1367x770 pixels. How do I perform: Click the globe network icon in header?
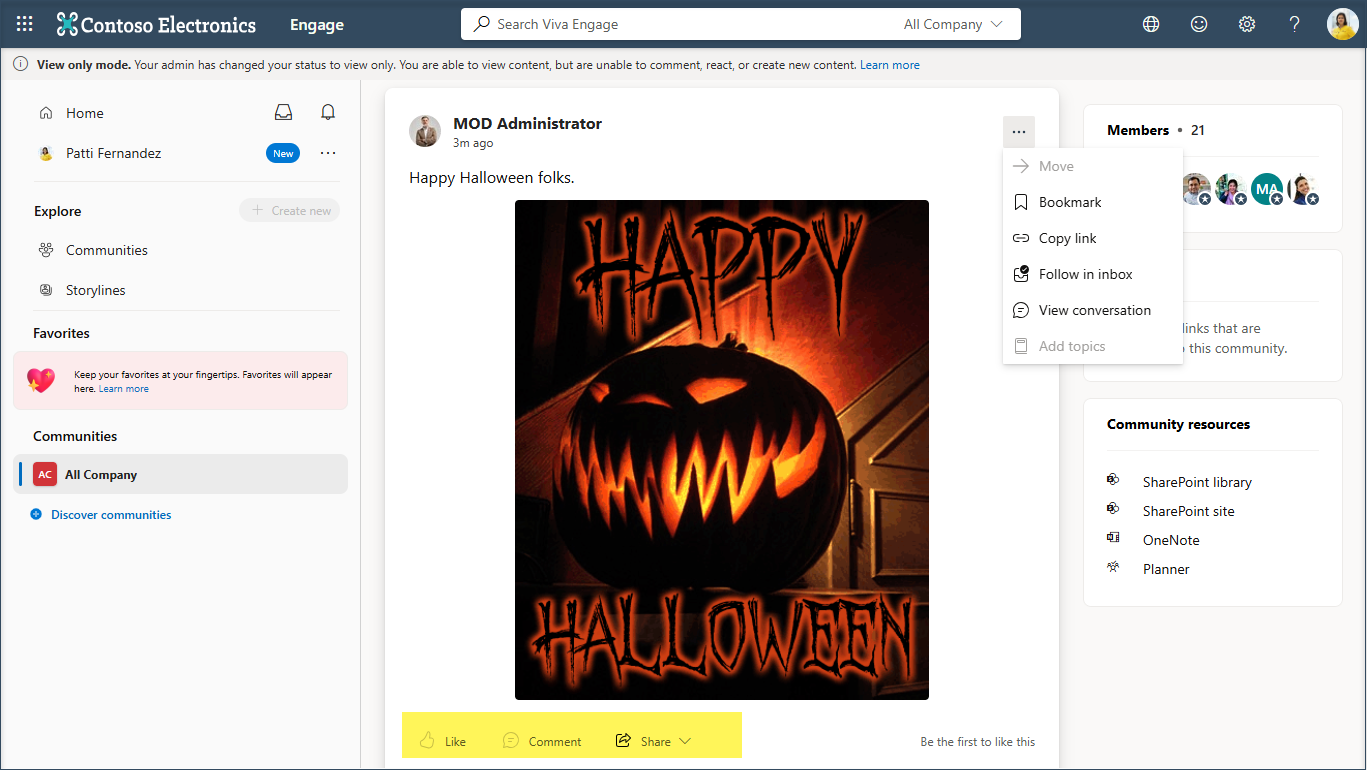click(x=1151, y=24)
